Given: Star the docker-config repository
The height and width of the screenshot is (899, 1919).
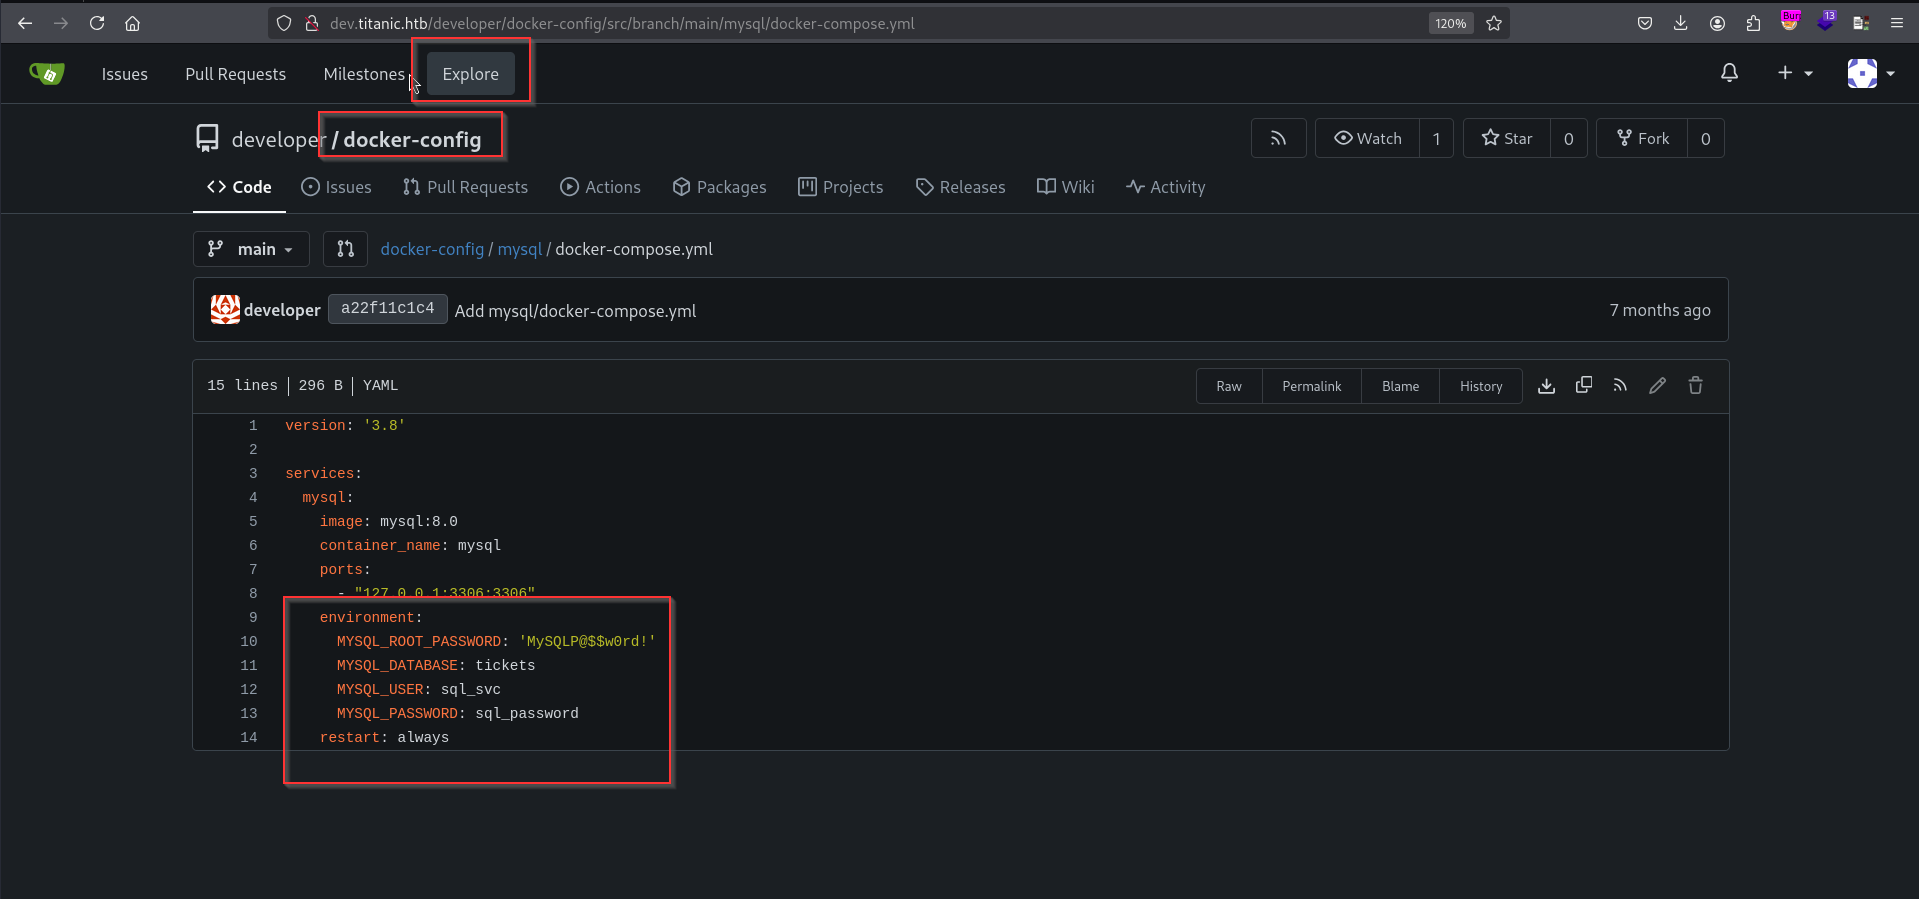Looking at the screenshot, I should (1507, 139).
